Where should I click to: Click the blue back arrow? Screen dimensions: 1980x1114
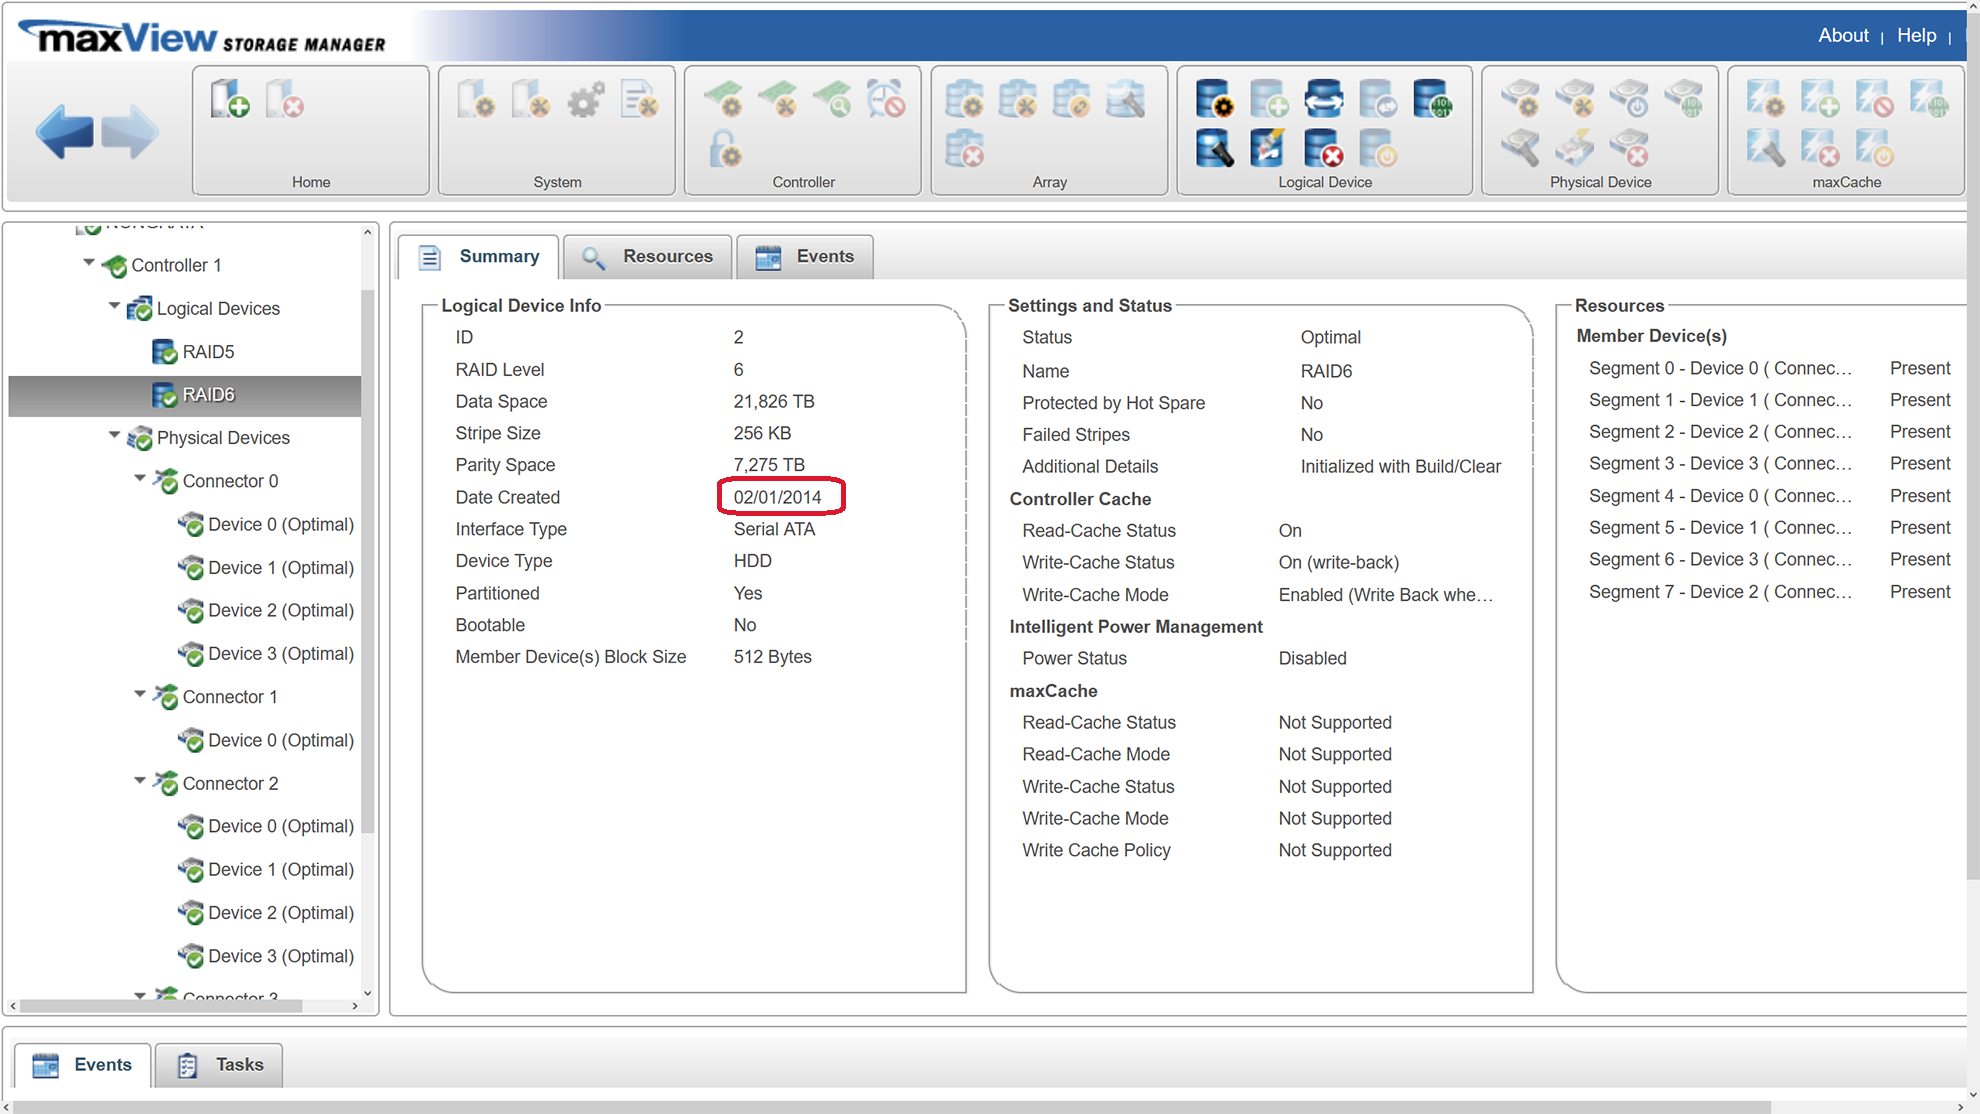pyautogui.click(x=65, y=131)
